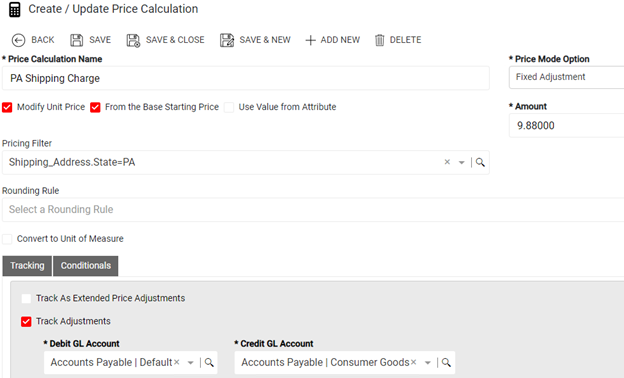The width and height of the screenshot is (624, 378).
Task: Select the Tracking tab
Action: [27, 266]
